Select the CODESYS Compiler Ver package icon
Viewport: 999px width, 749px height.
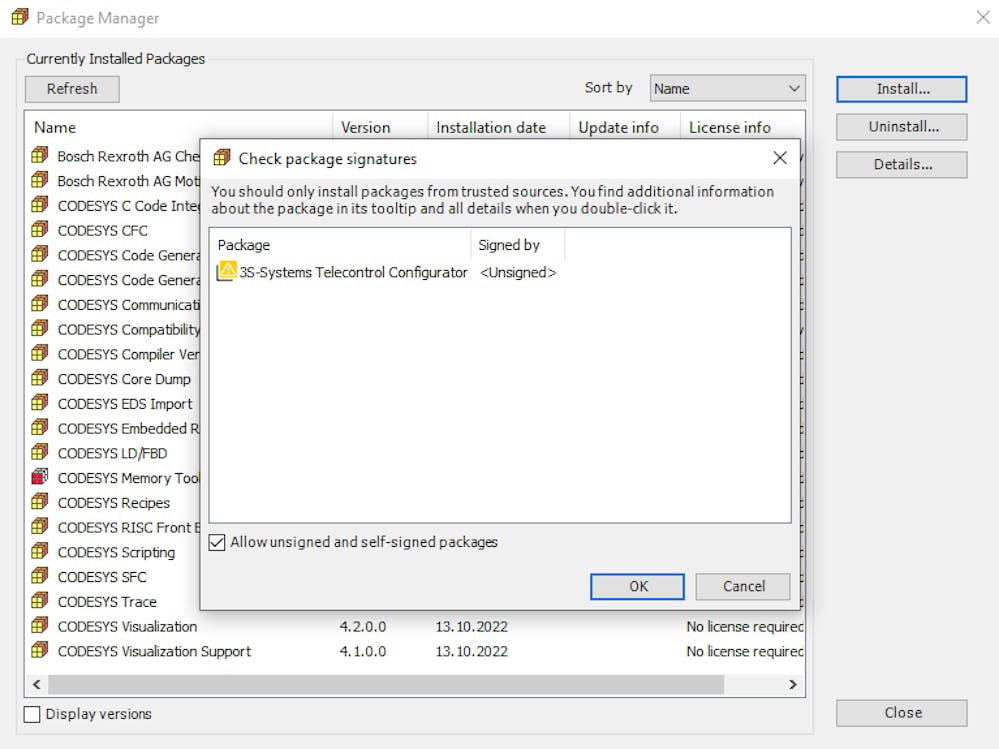[40, 353]
